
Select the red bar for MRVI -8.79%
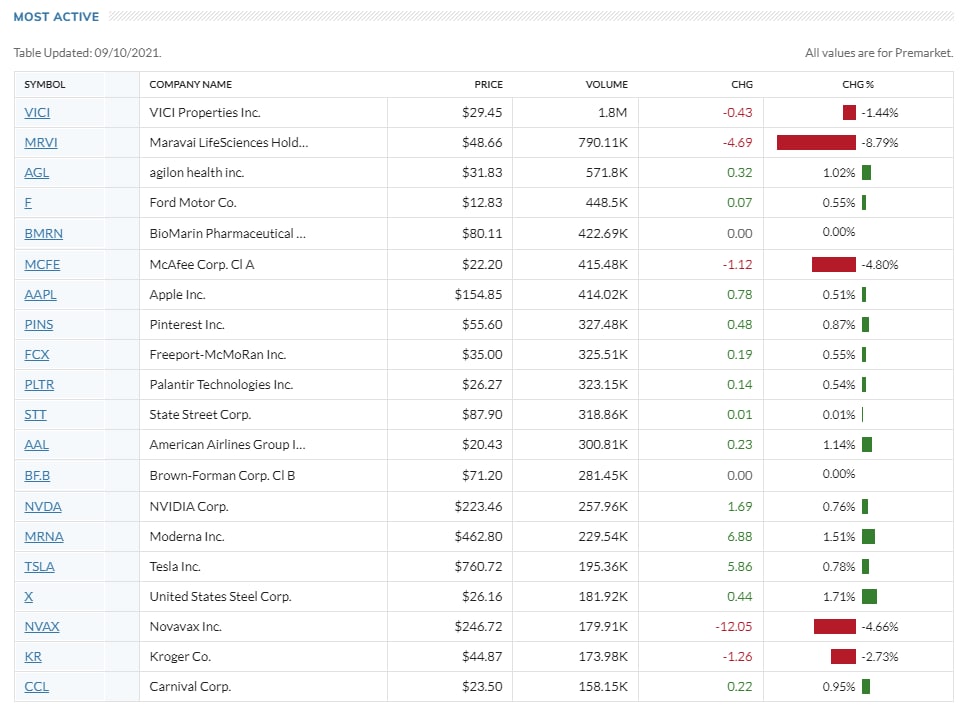pyautogui.click(x=816, y=143)
